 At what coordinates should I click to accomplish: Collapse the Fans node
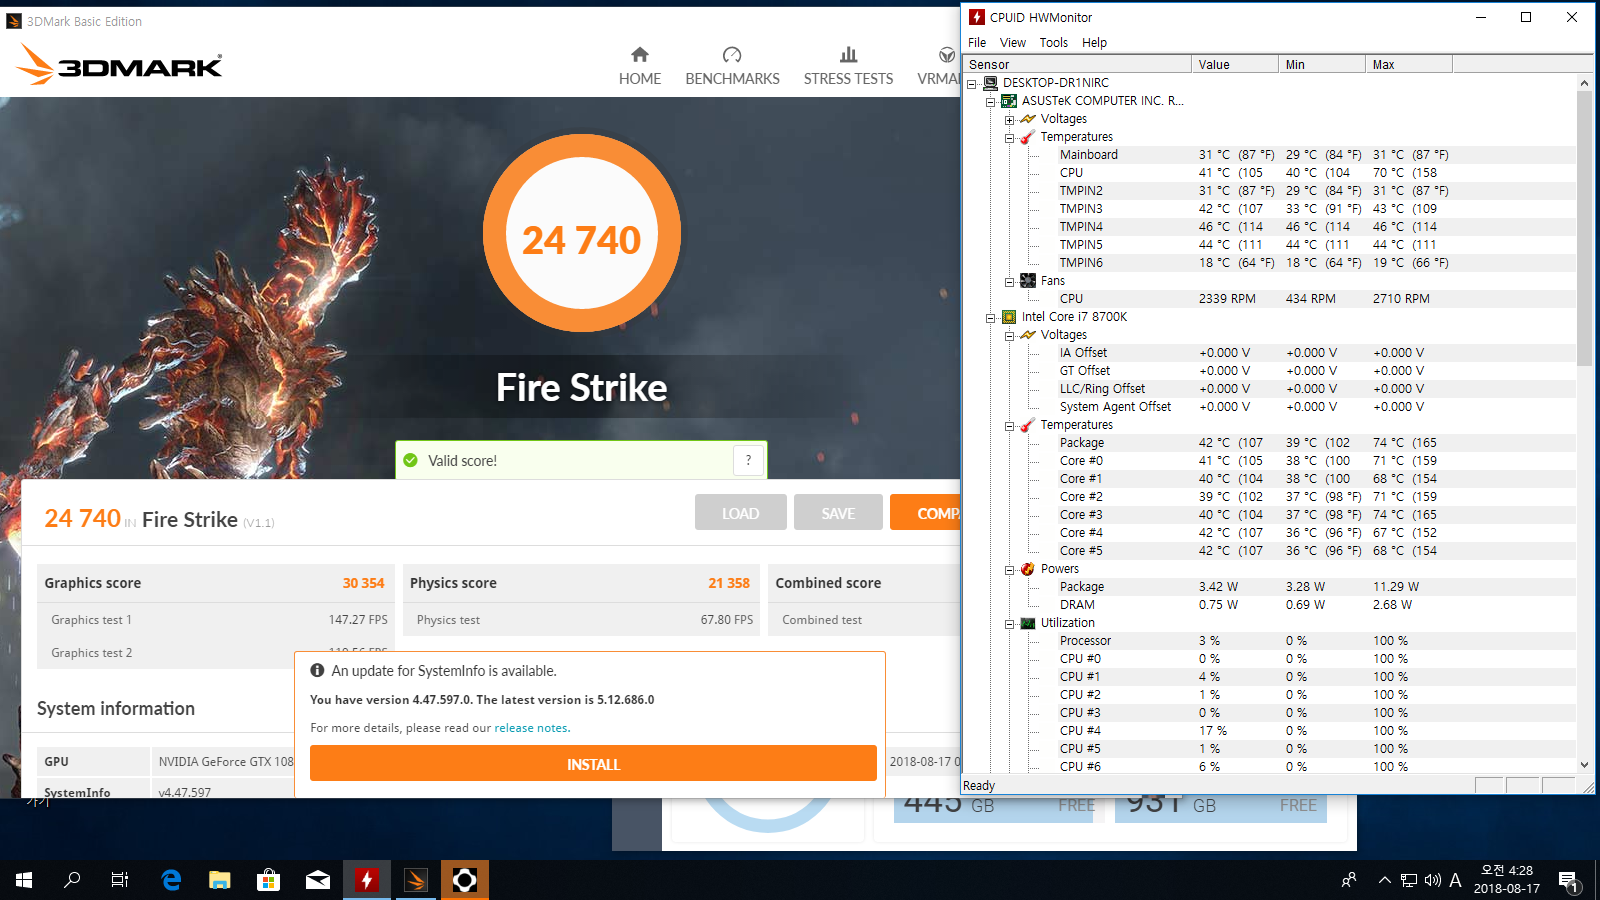pyautogui.click(x=1010, y=281)
